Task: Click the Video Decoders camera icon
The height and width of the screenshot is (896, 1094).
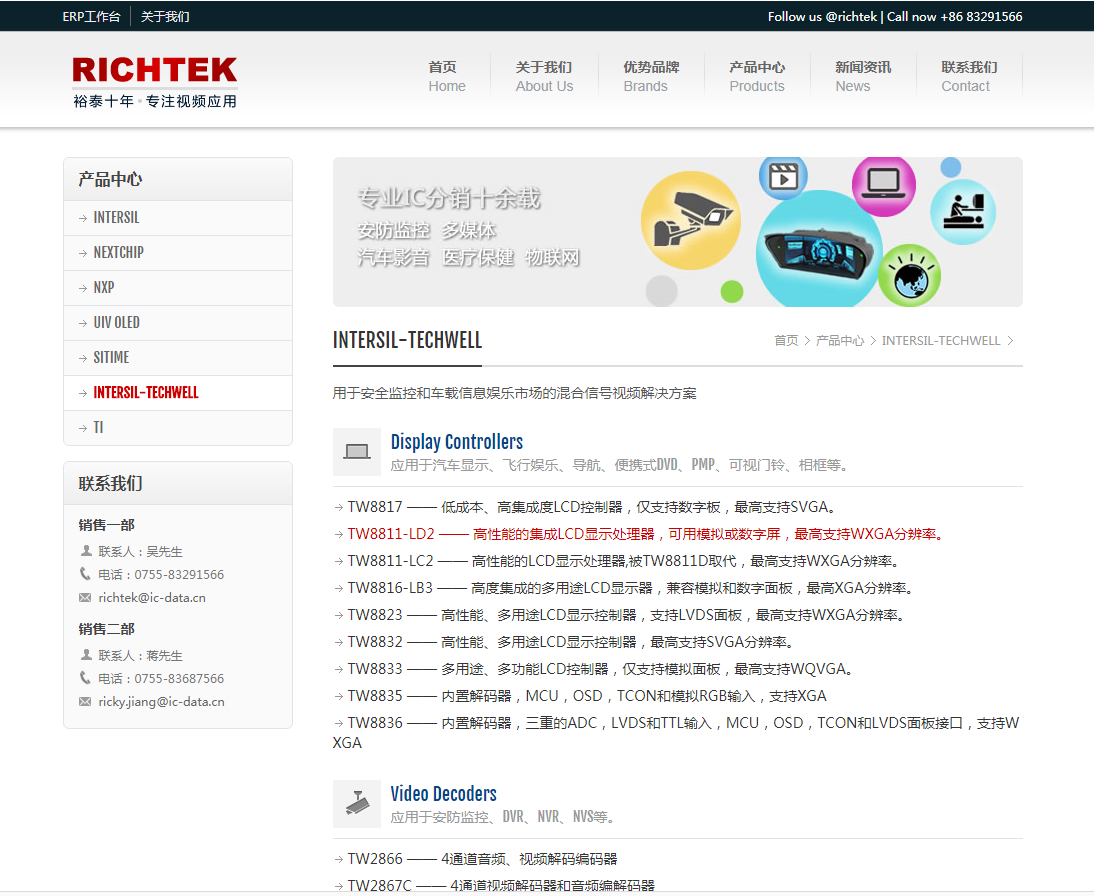Action: pos(357,804)
